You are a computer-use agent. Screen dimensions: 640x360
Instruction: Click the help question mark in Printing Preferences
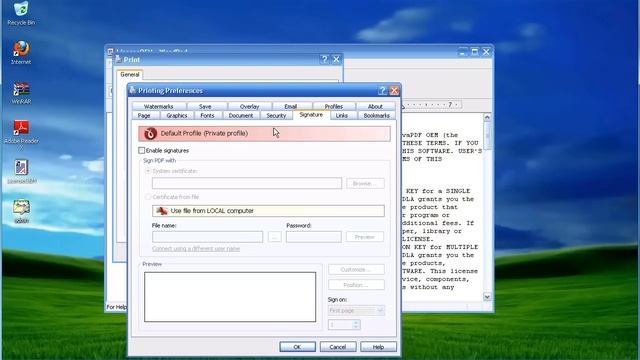[x=382, y=90]
